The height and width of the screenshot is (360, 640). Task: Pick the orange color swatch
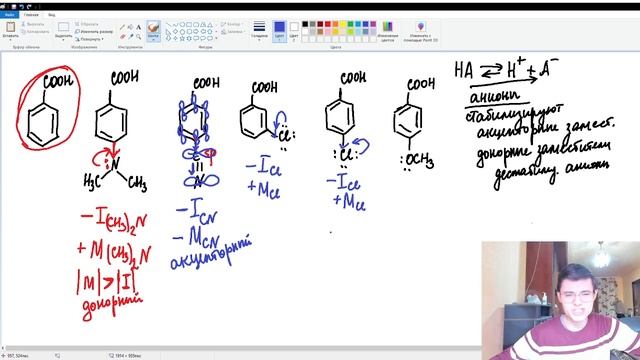(335, 24)
